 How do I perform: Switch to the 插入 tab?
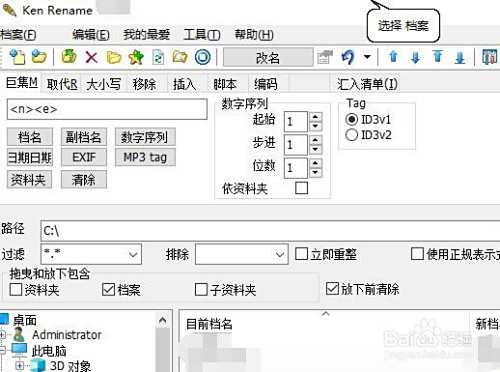(184, 84)
